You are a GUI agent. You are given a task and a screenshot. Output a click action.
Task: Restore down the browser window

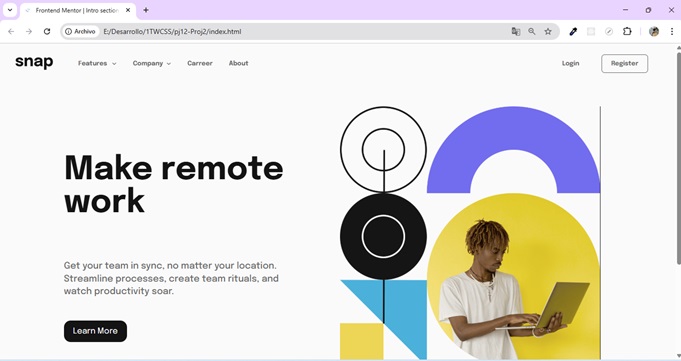648,10
